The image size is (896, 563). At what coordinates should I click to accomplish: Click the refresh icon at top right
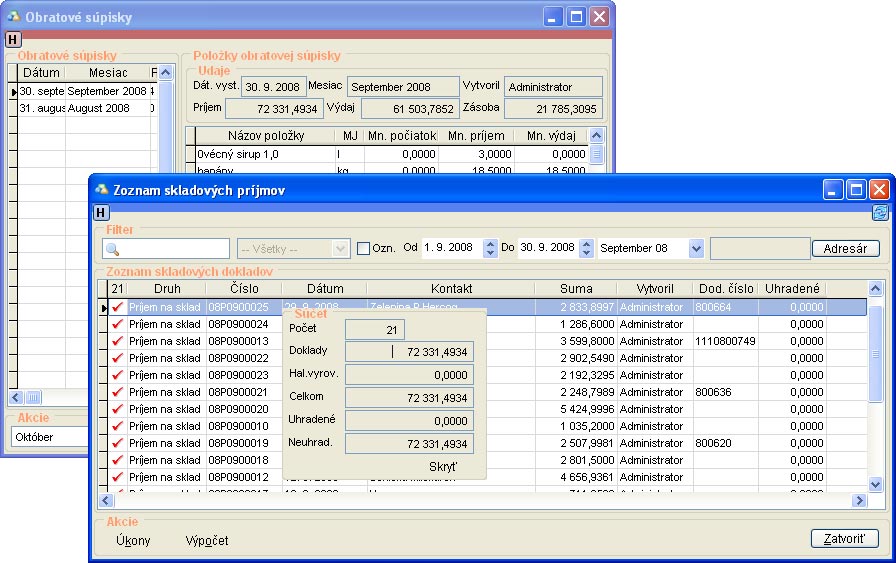click(x=880, y=212)
